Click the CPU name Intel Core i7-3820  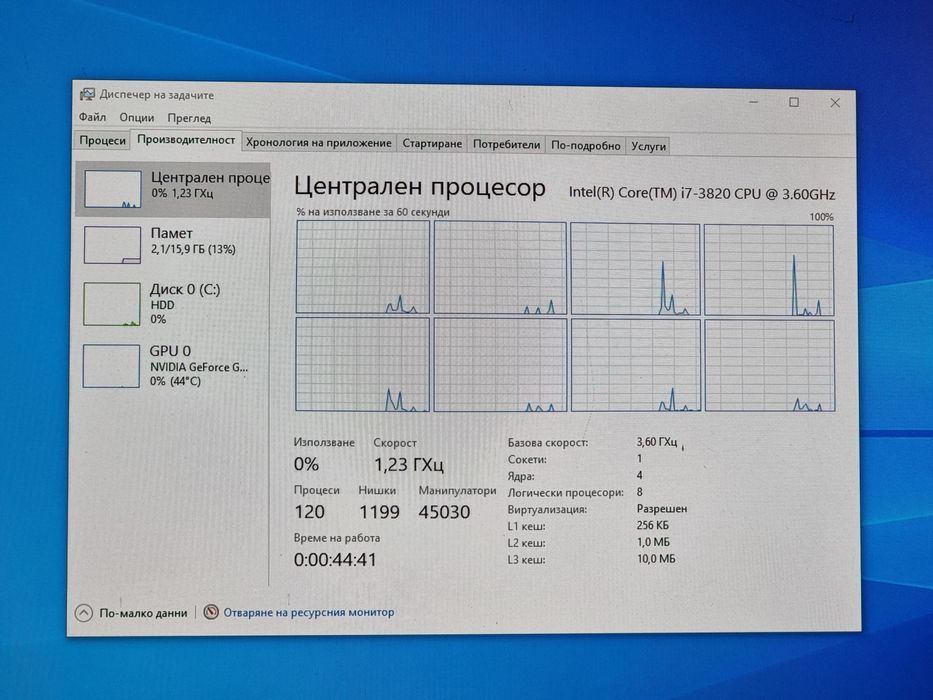click(702, 193)
